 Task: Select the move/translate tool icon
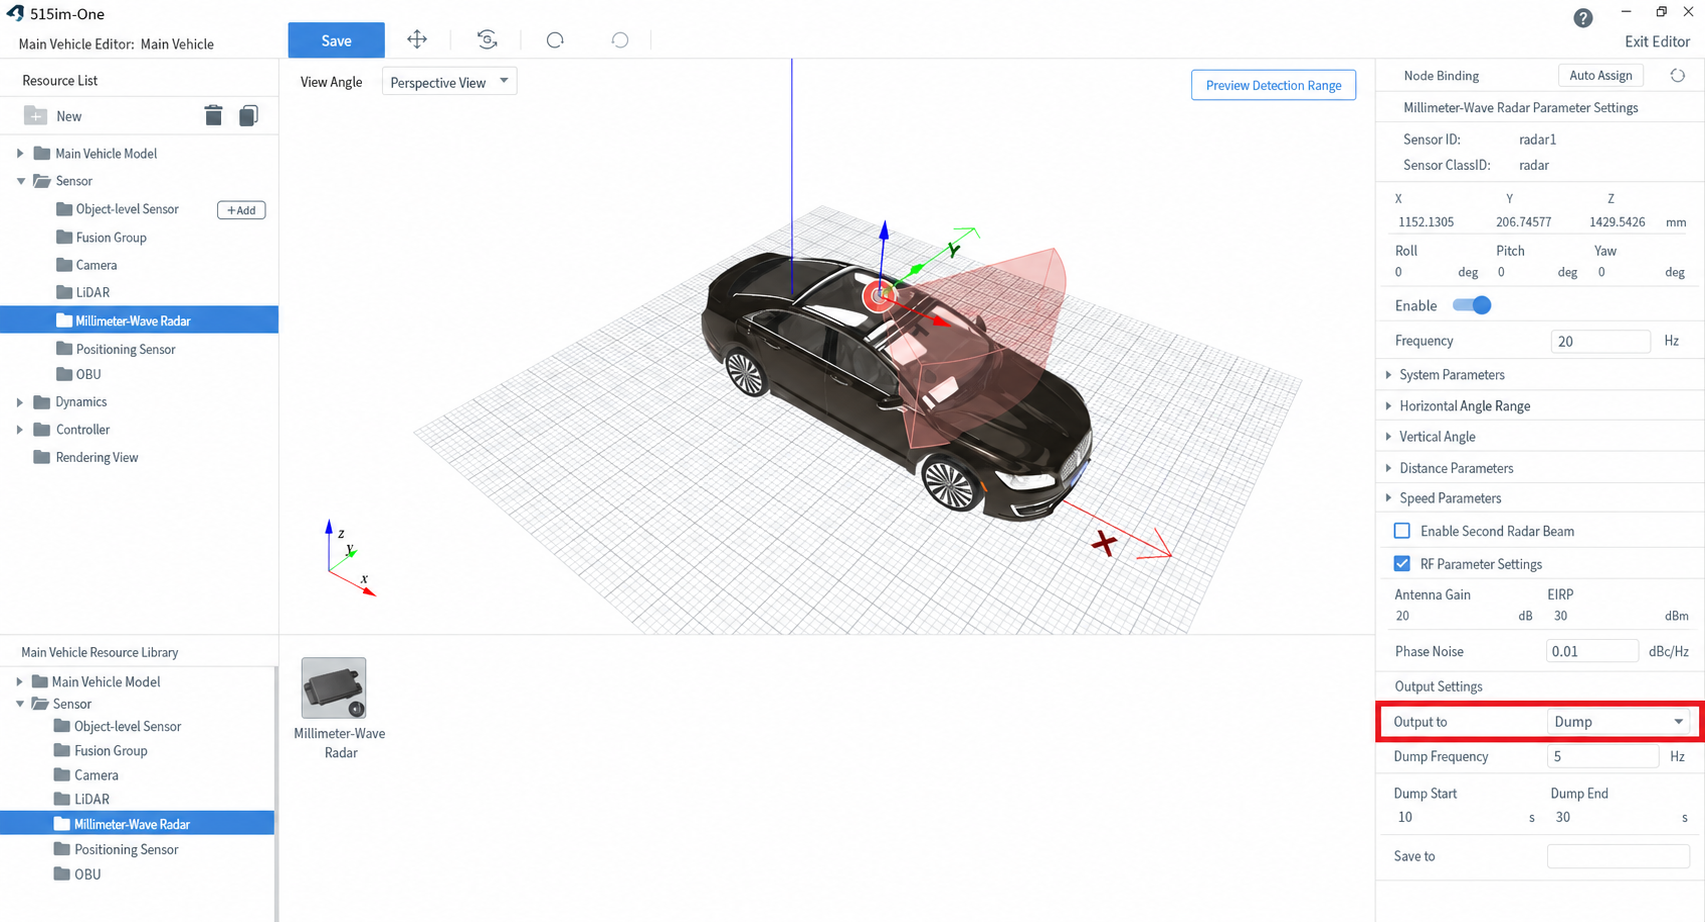(x=417, y=39)
